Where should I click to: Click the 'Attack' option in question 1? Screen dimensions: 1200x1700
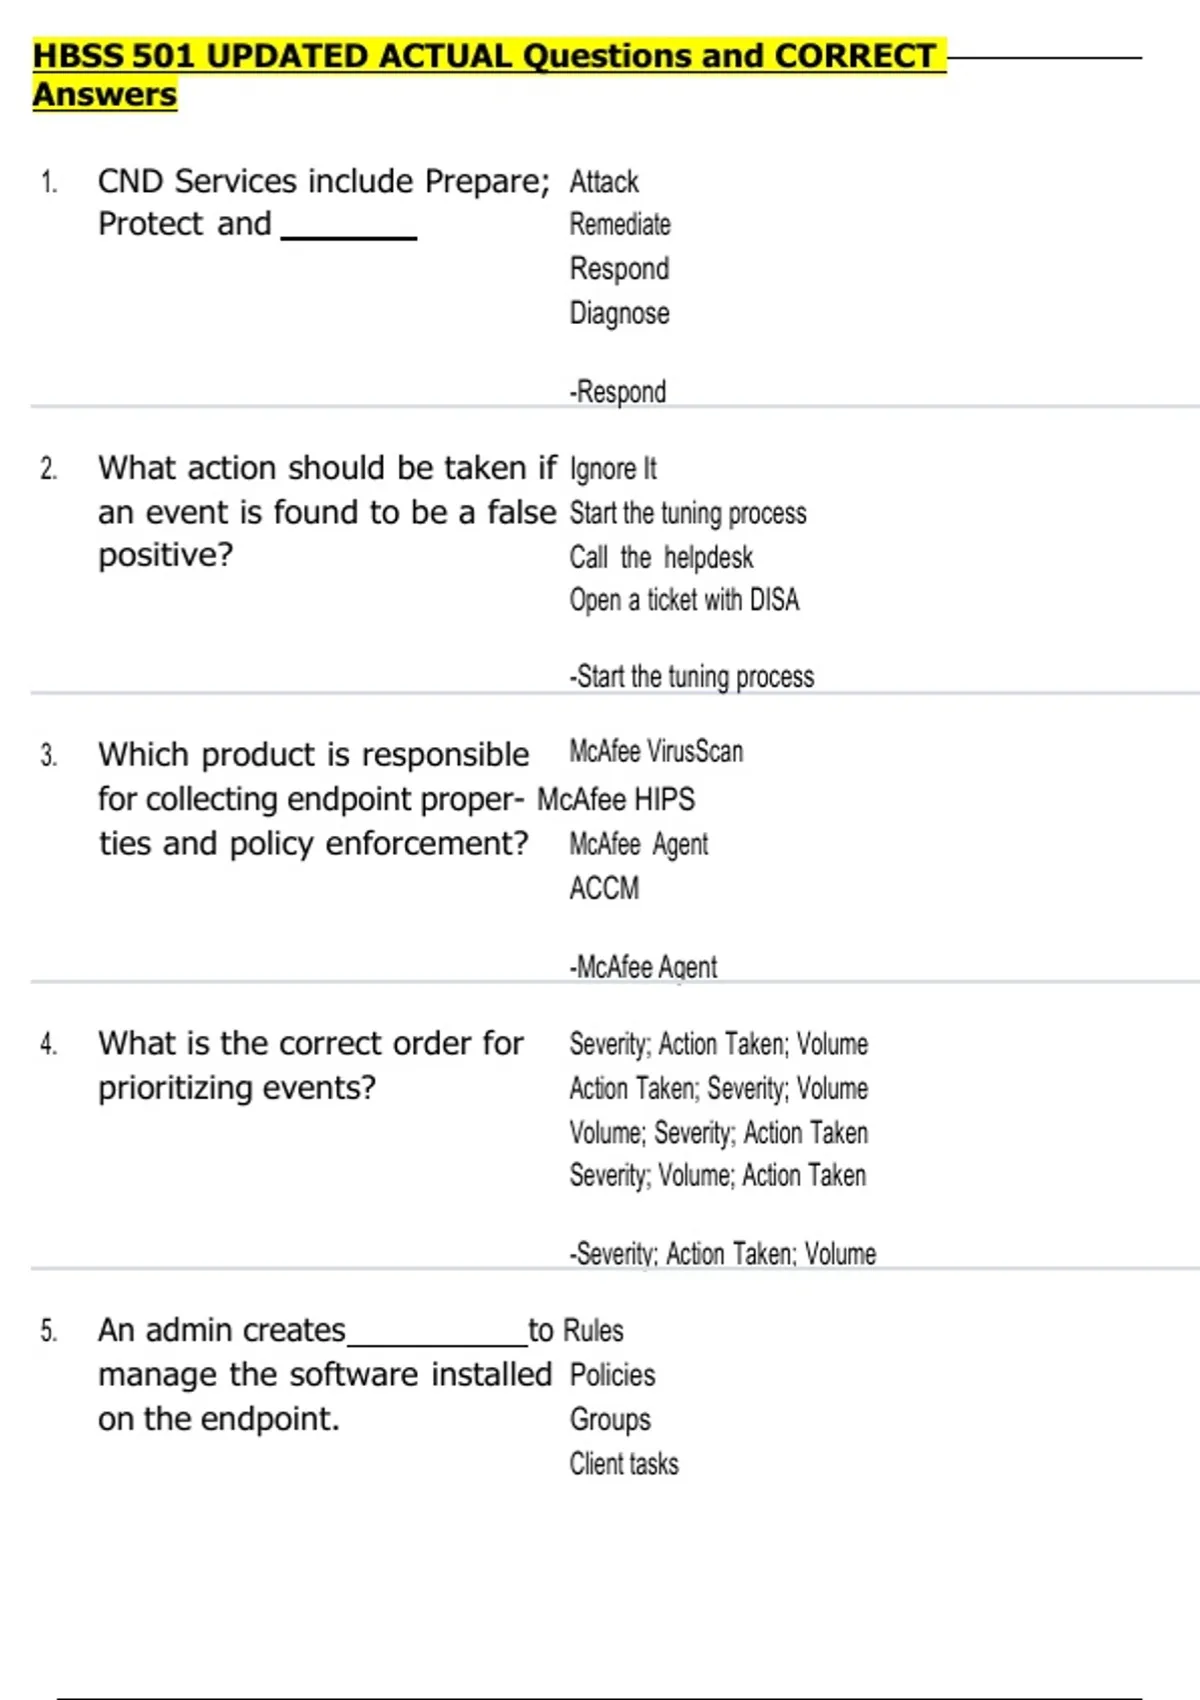pos(603,182)
